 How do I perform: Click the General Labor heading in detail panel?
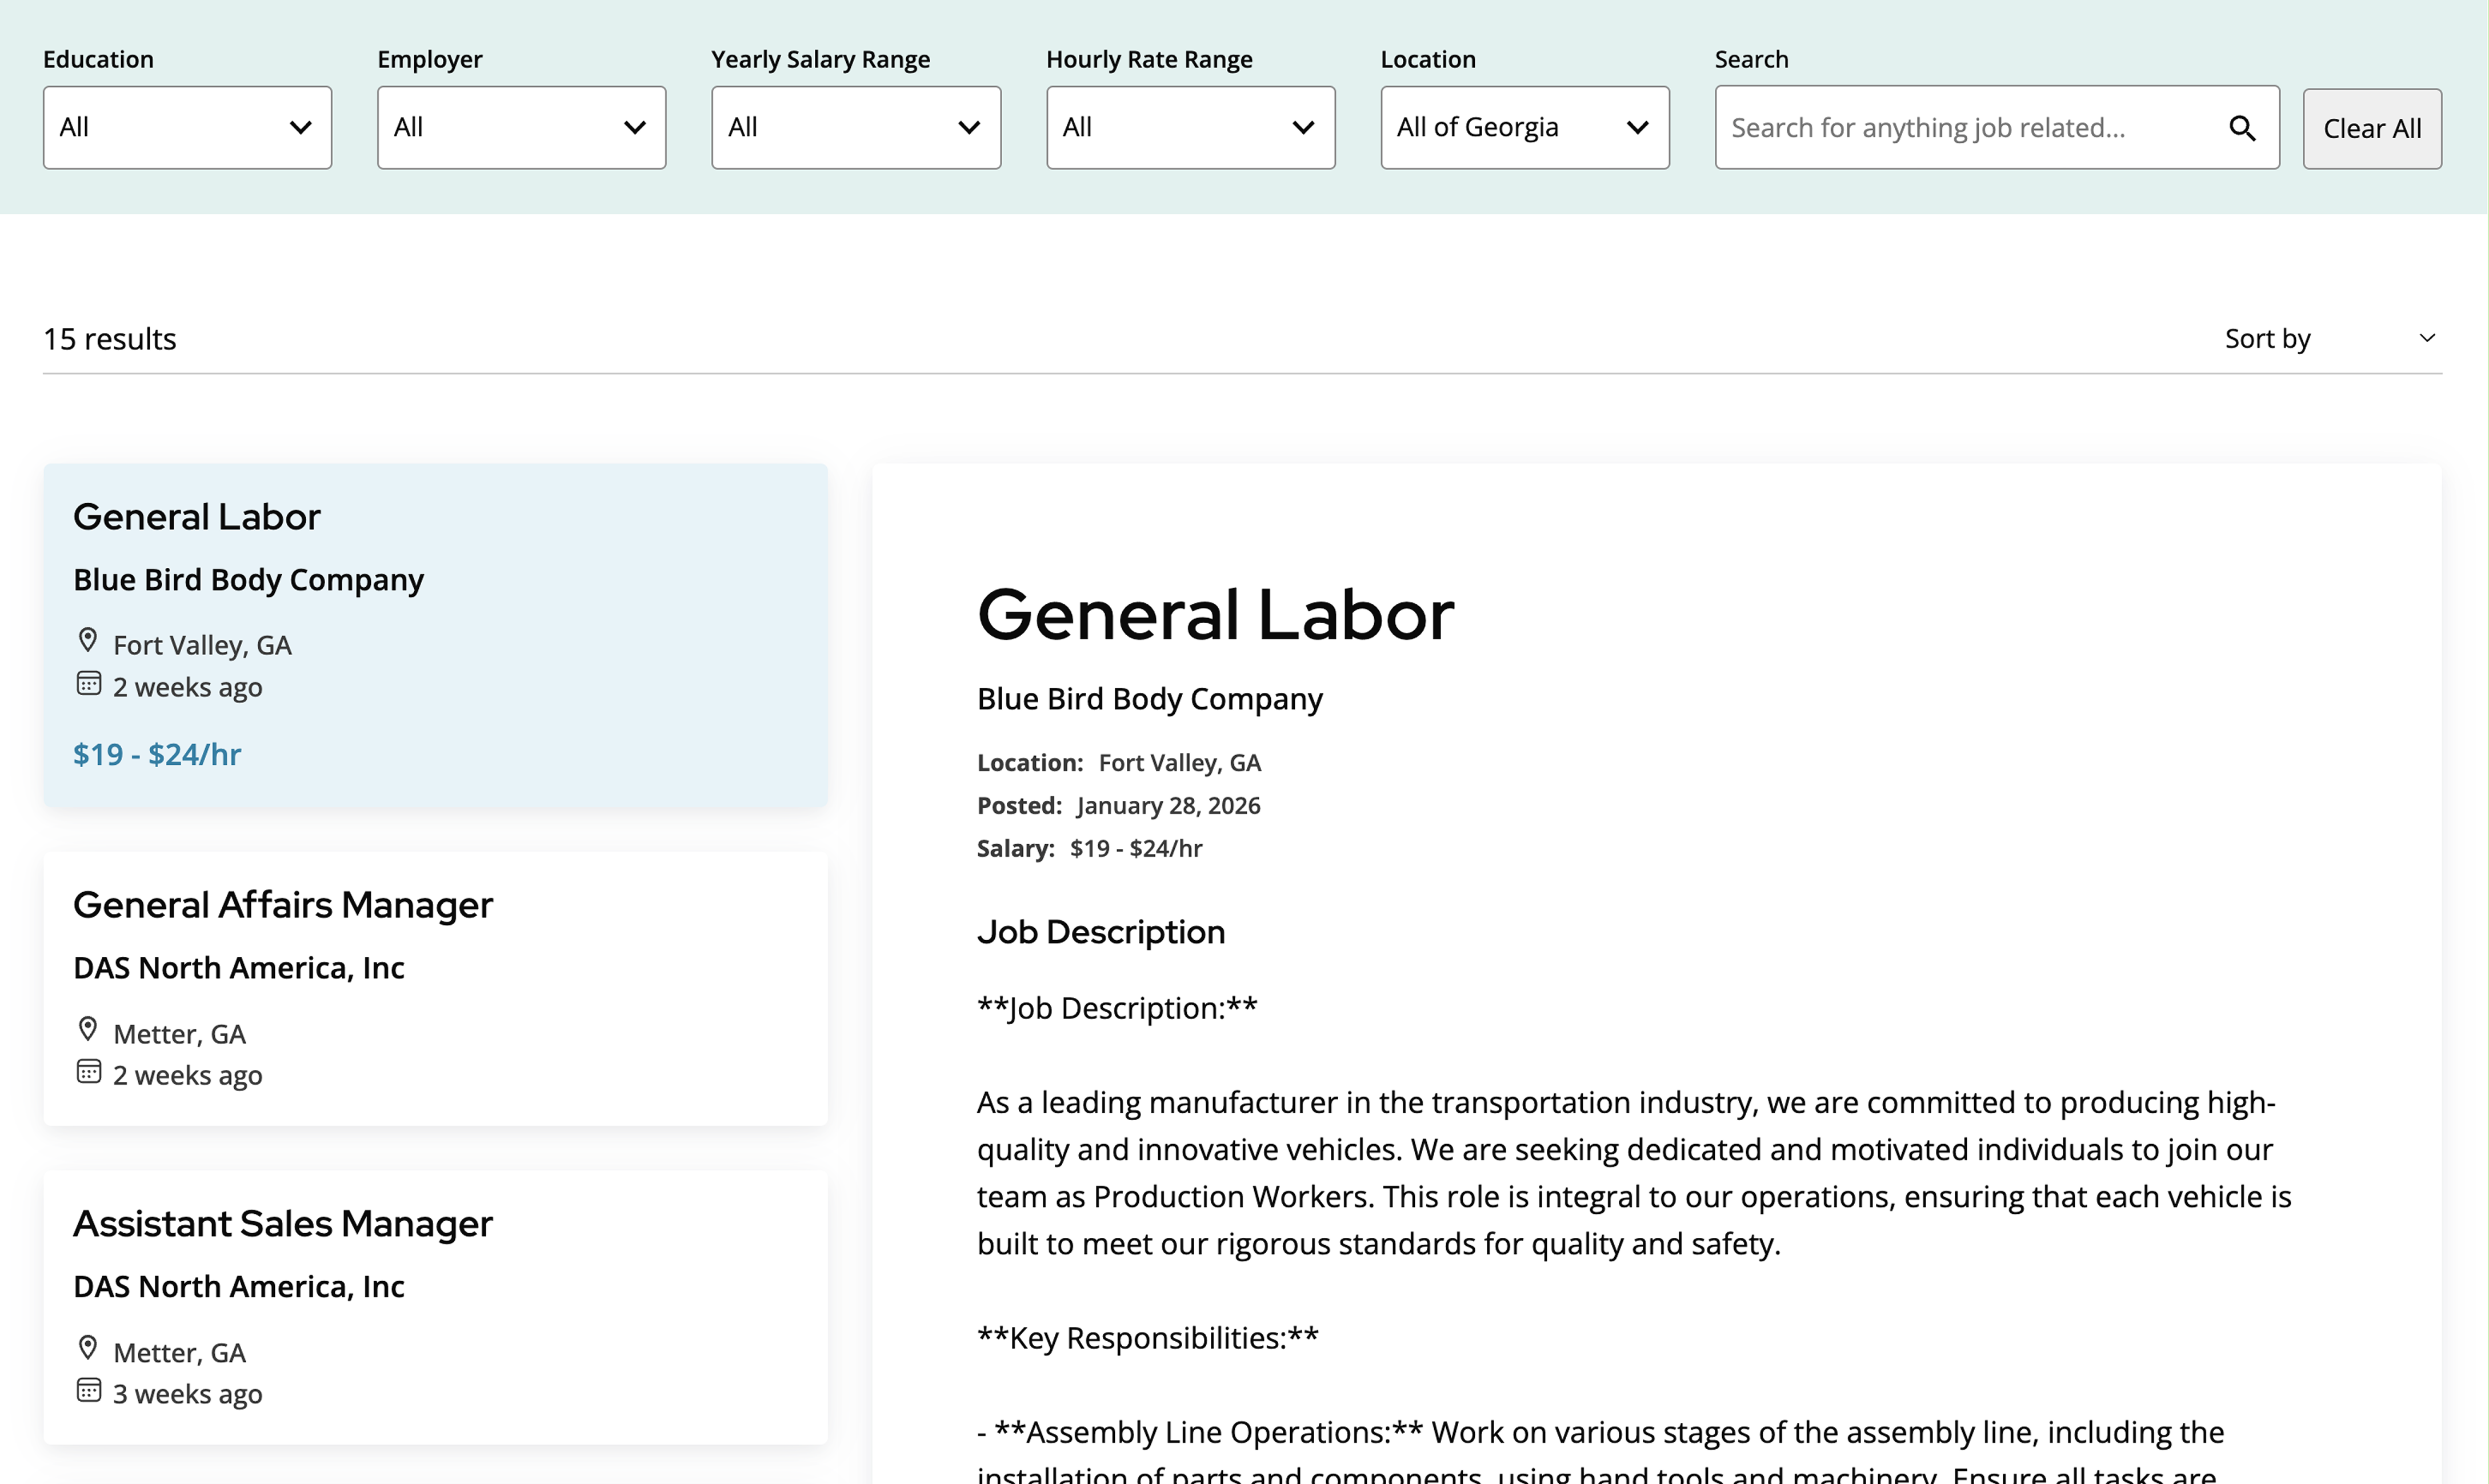(1215, 614)
